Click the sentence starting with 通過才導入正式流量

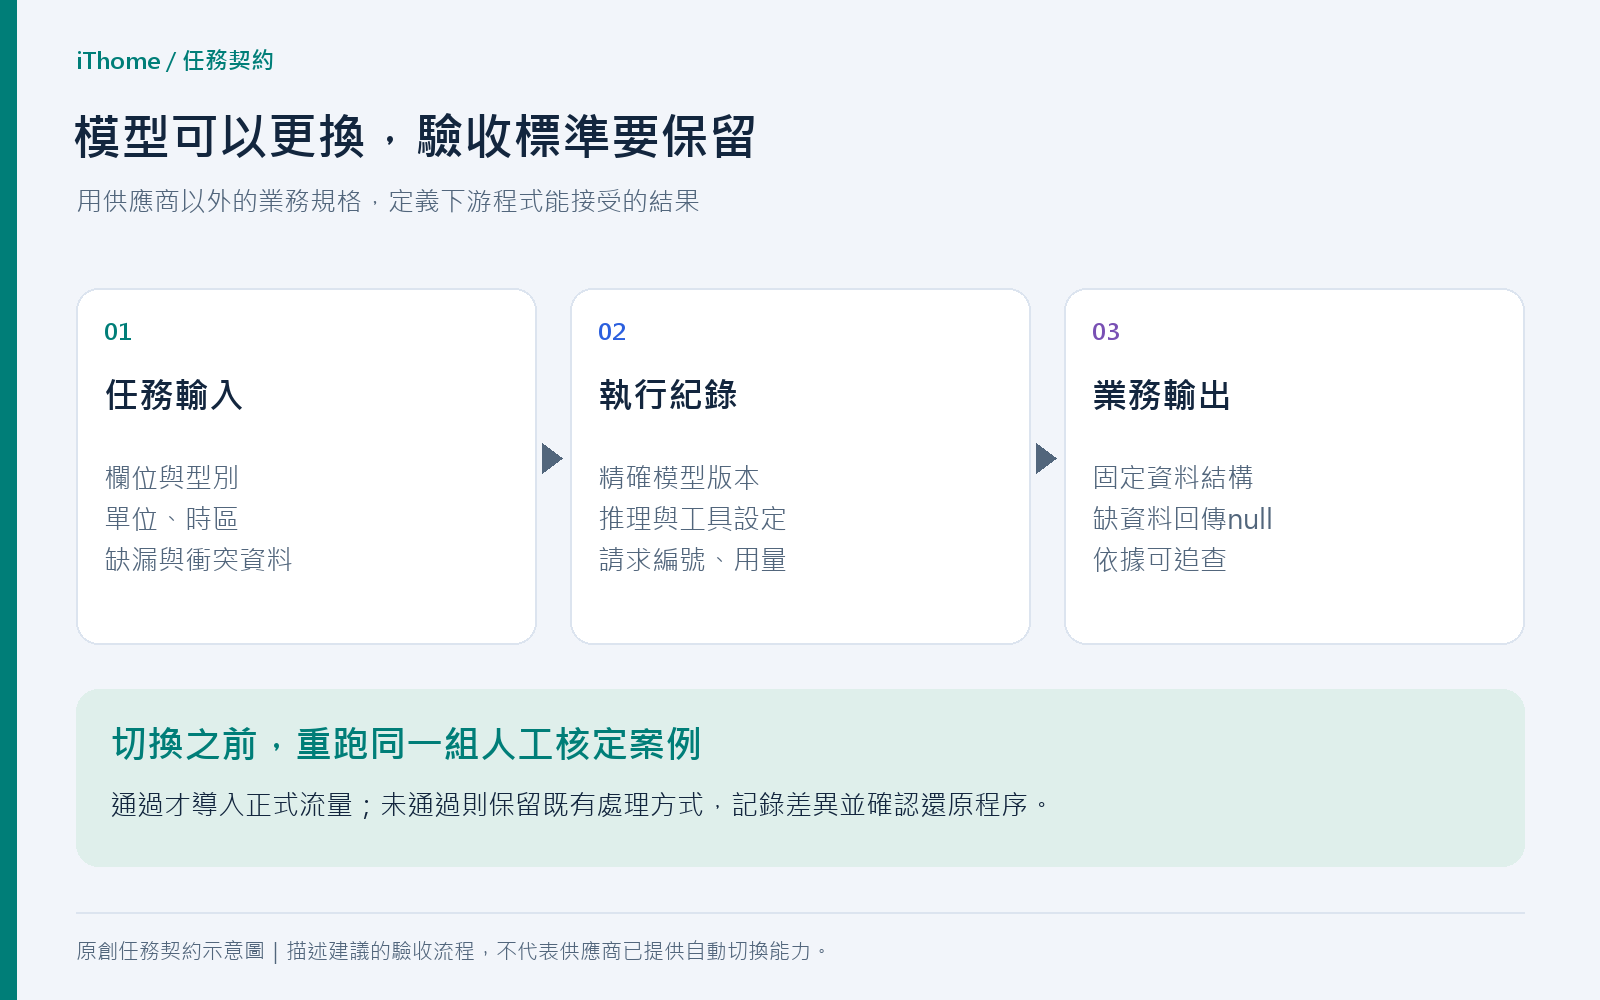click(x=581, y=805)
